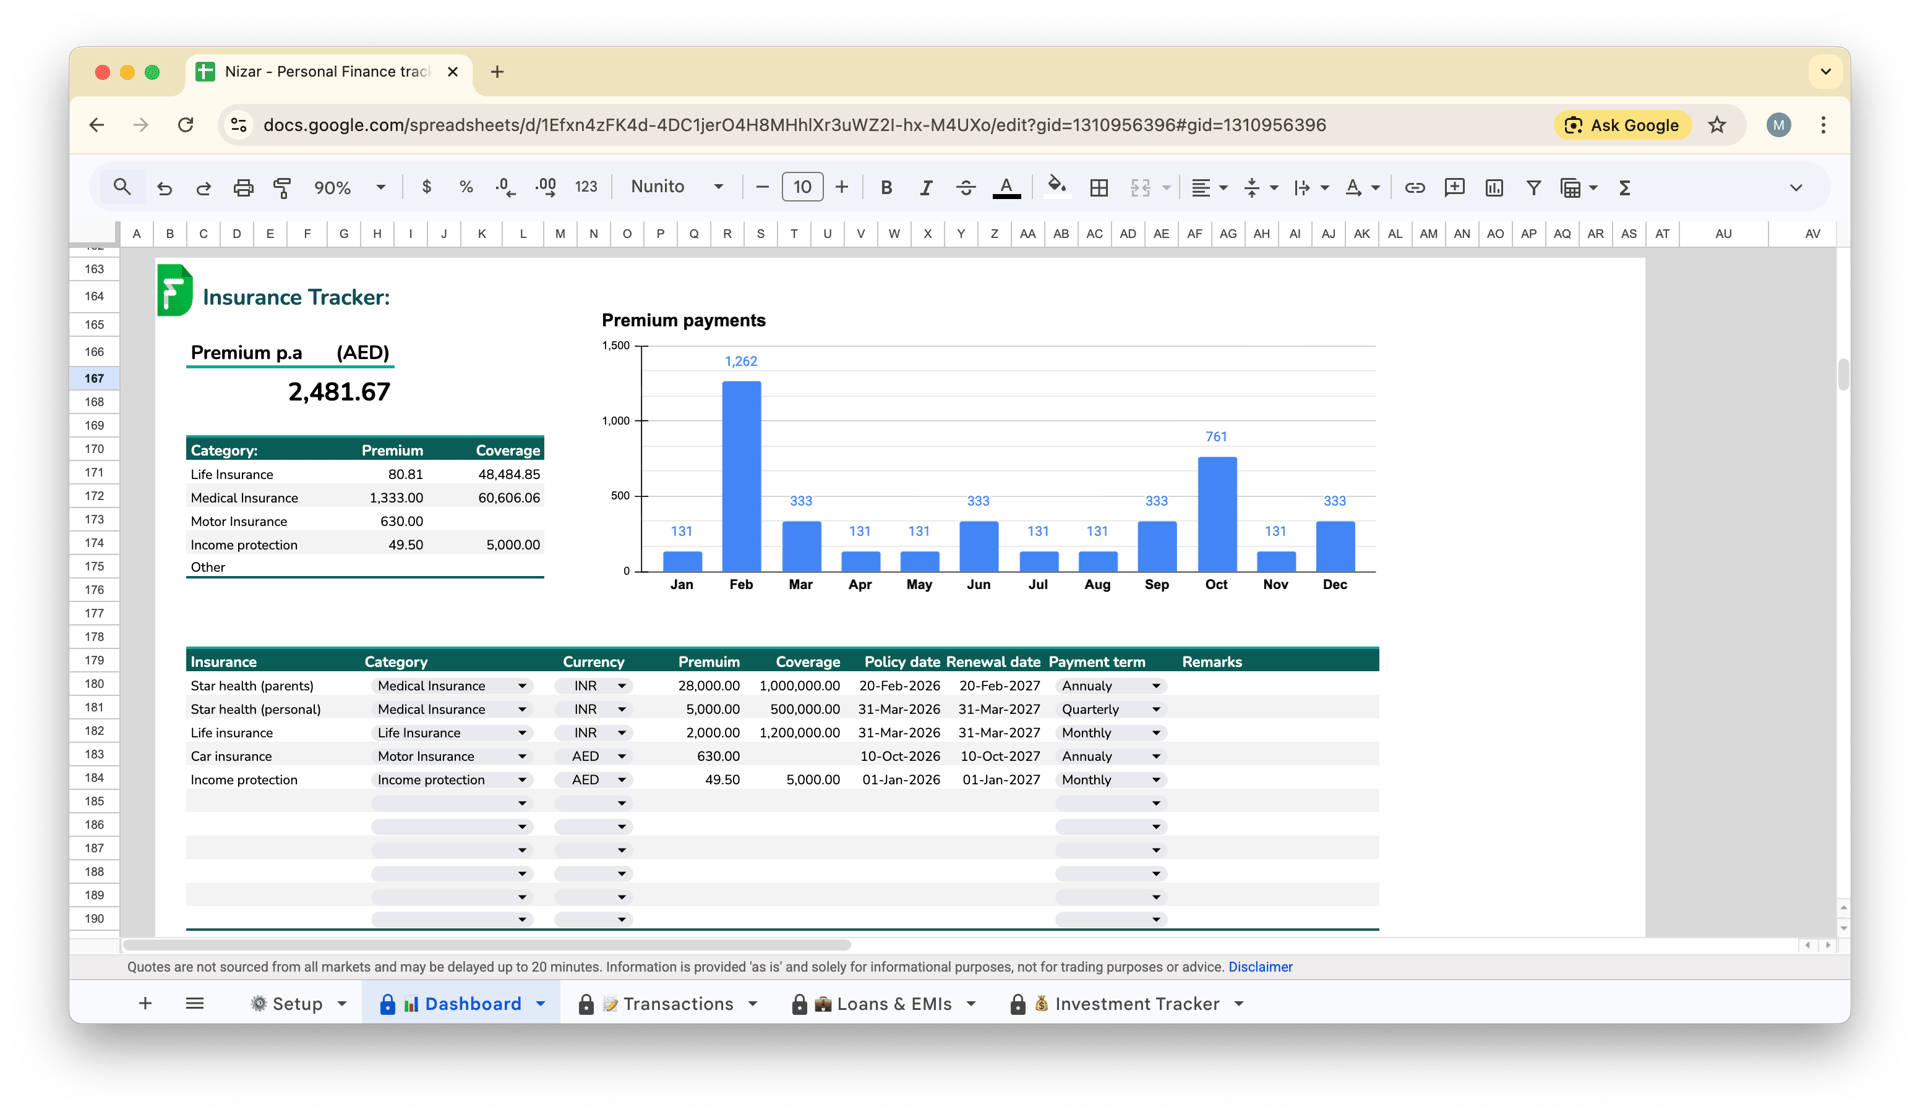
Task: Click the paint format icon
Action: point(282,187)
